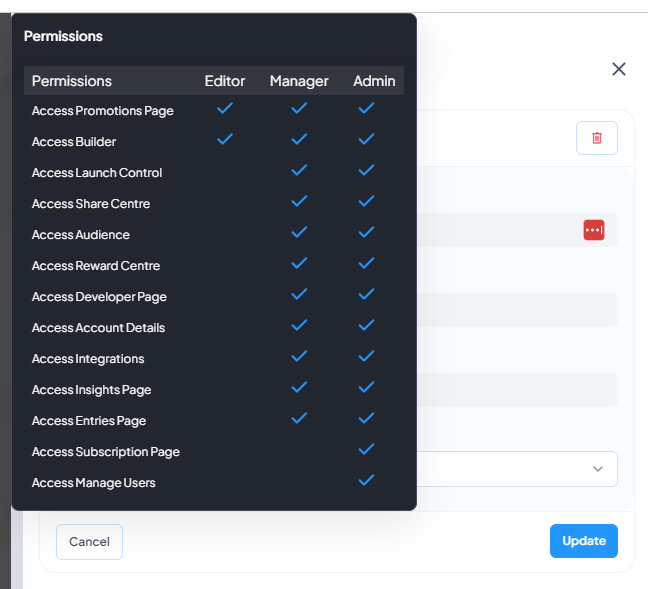
Task: Click Manager checkmark for Access Launch Control
Action: tap(299, 170)
